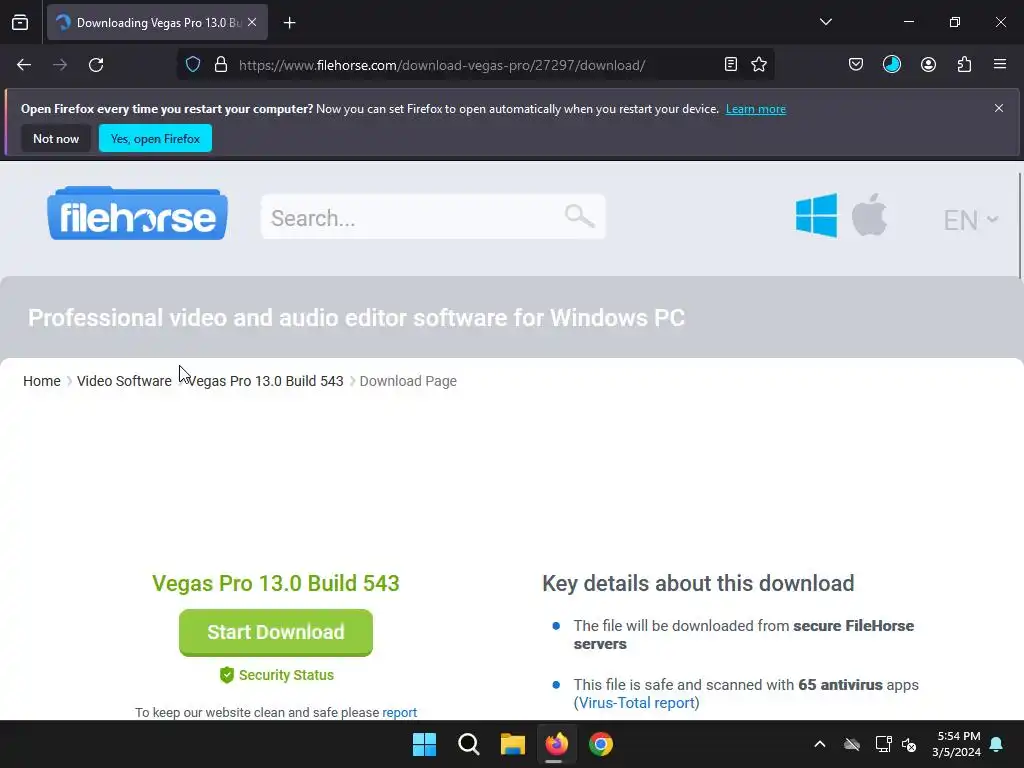Select the Windows platform icon
This screenshot has height=768, width=1024.
tap(816, 216)
